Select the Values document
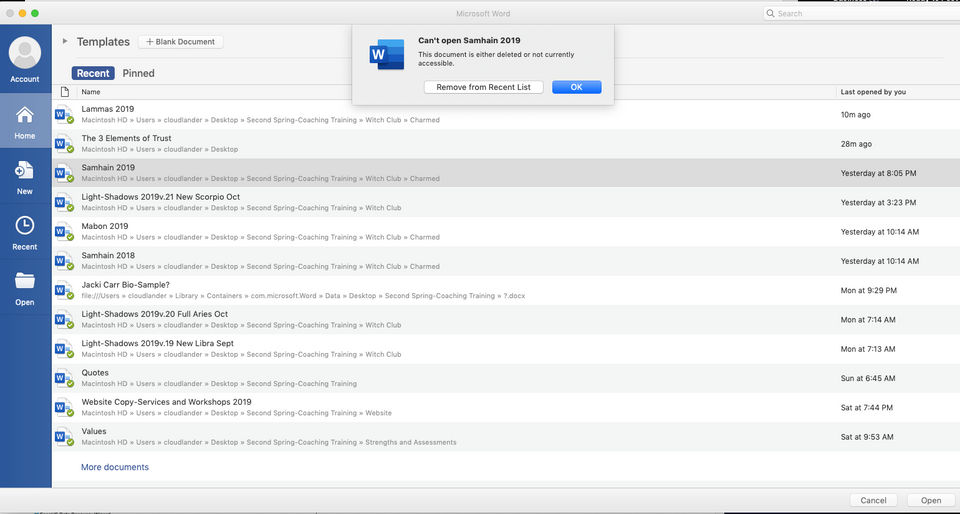 [94, 431]
